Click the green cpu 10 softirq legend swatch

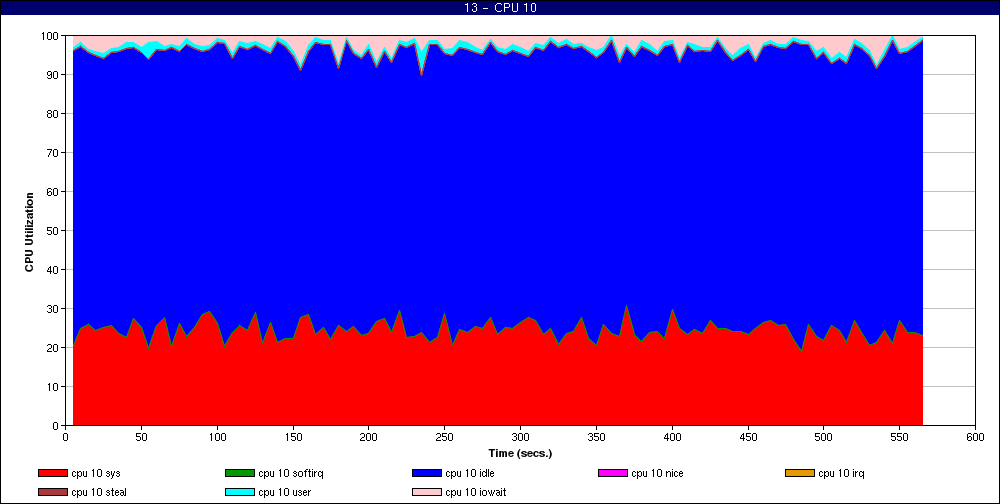pyautogui.click(x=240, y=473)
